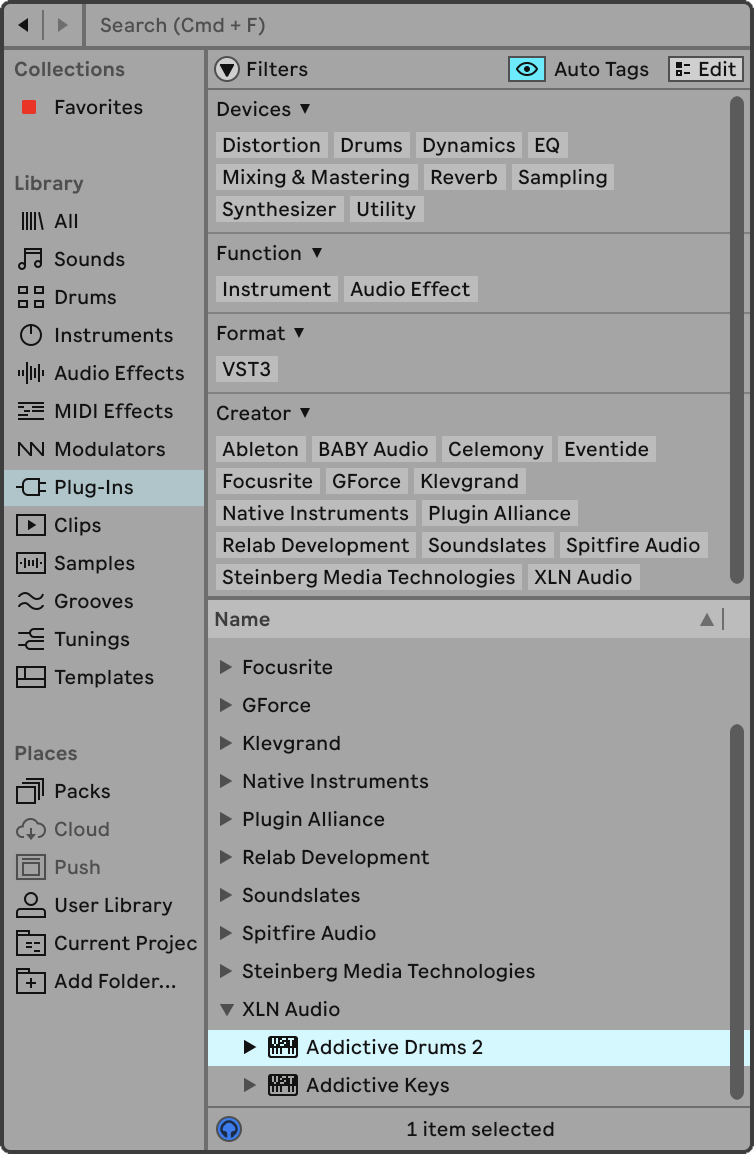The image size is (754, 1154).
Task: Collapse the Filters section
Action: [228, 69]
